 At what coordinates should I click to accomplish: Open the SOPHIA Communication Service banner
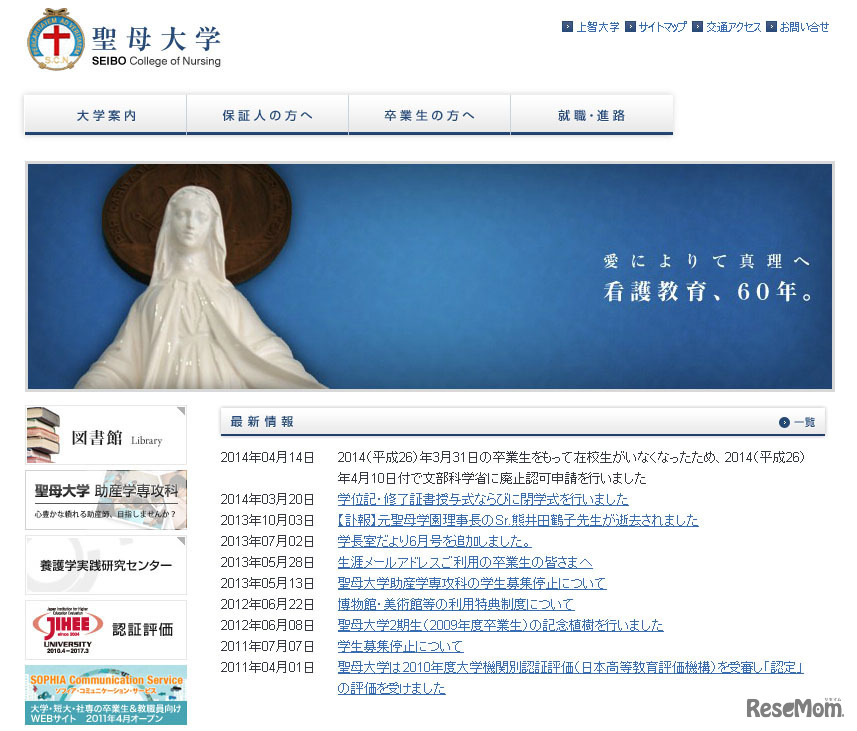106,695
